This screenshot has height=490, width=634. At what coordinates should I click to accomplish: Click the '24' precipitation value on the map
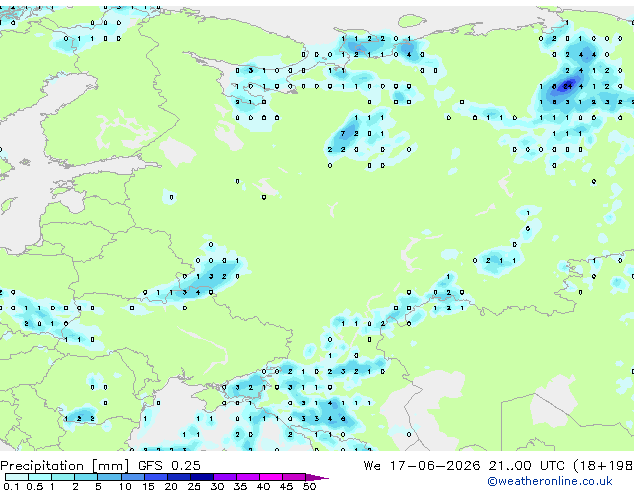[568, 86]
